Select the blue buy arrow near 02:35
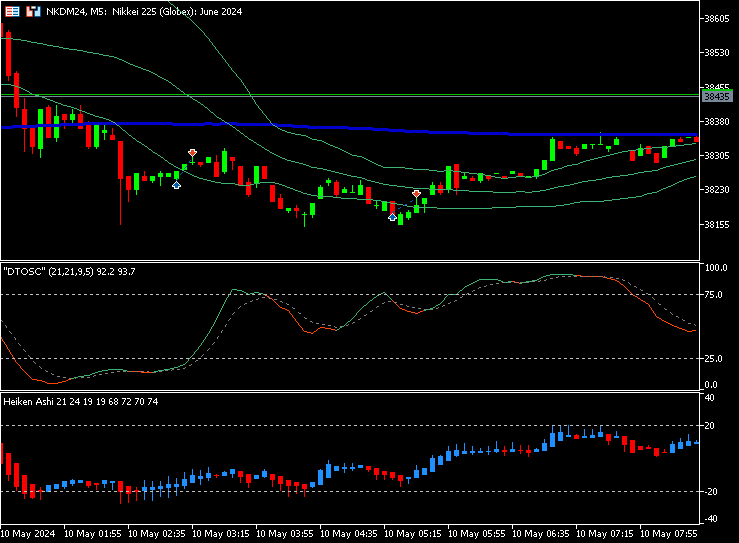739x543 pixels. [176, 185]
